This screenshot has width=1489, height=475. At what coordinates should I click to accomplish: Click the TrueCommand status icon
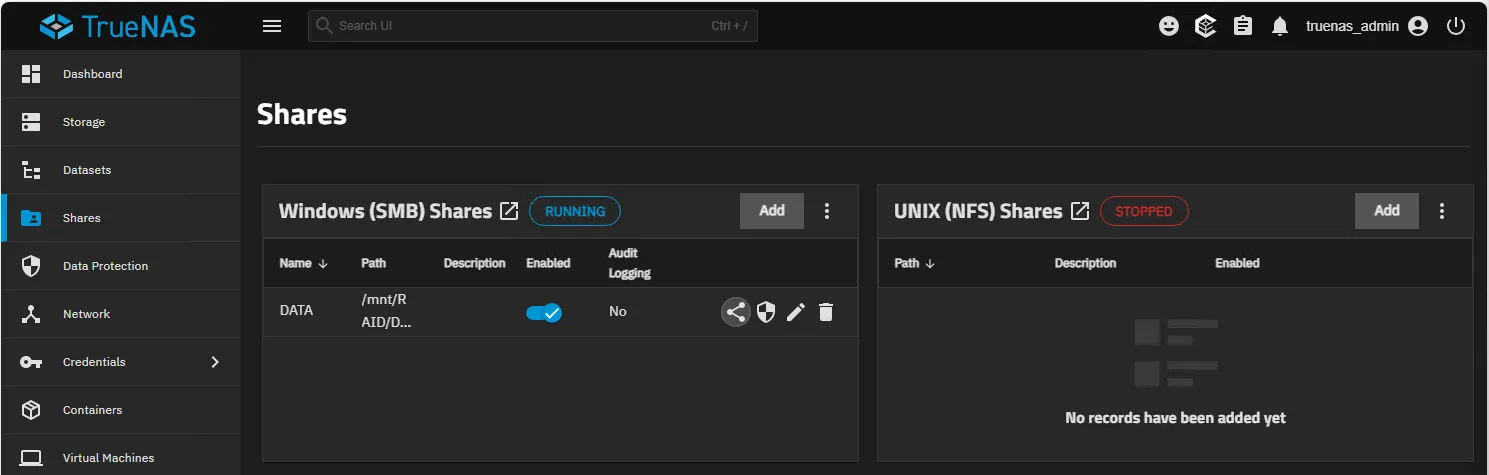click(1205, 26)
